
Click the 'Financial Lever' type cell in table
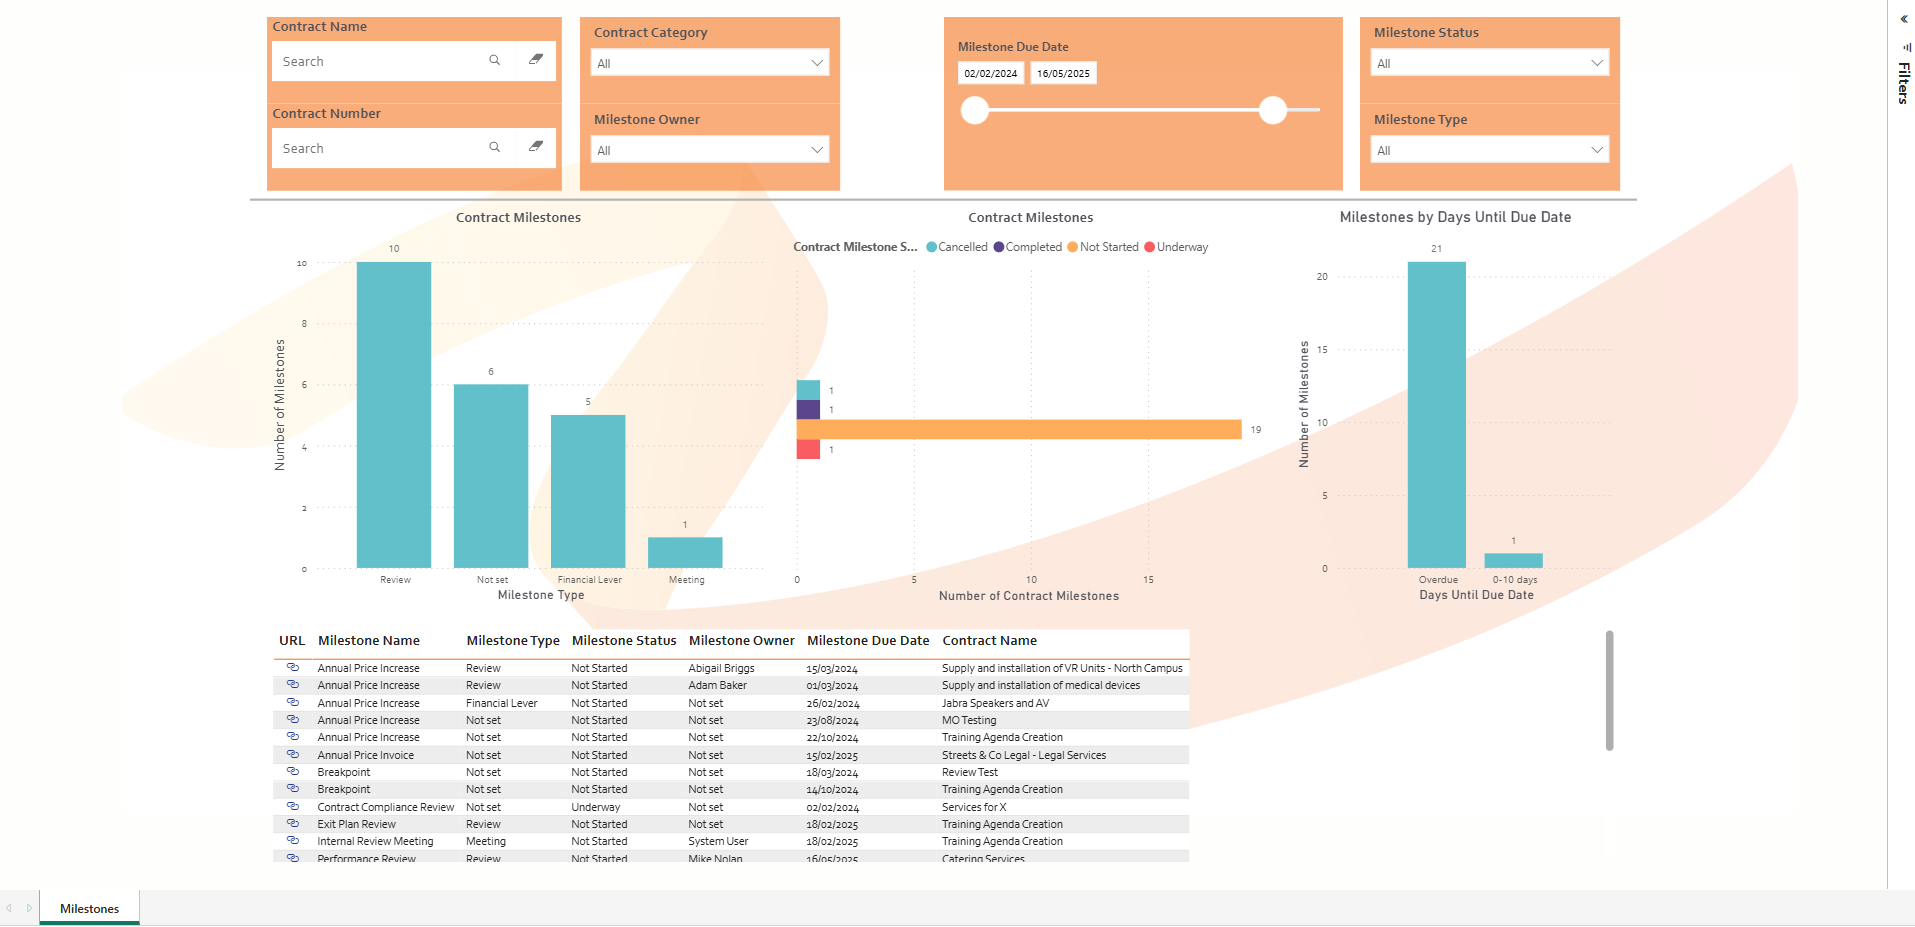502,703
